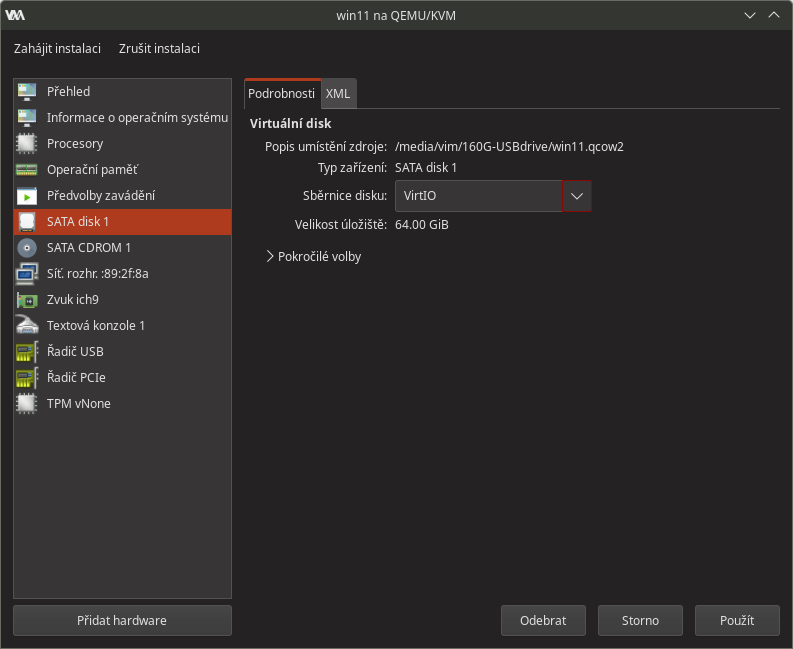
Task: Select Řadič PCIe entry
Action: pyautogui.click(x=122, y=378)
